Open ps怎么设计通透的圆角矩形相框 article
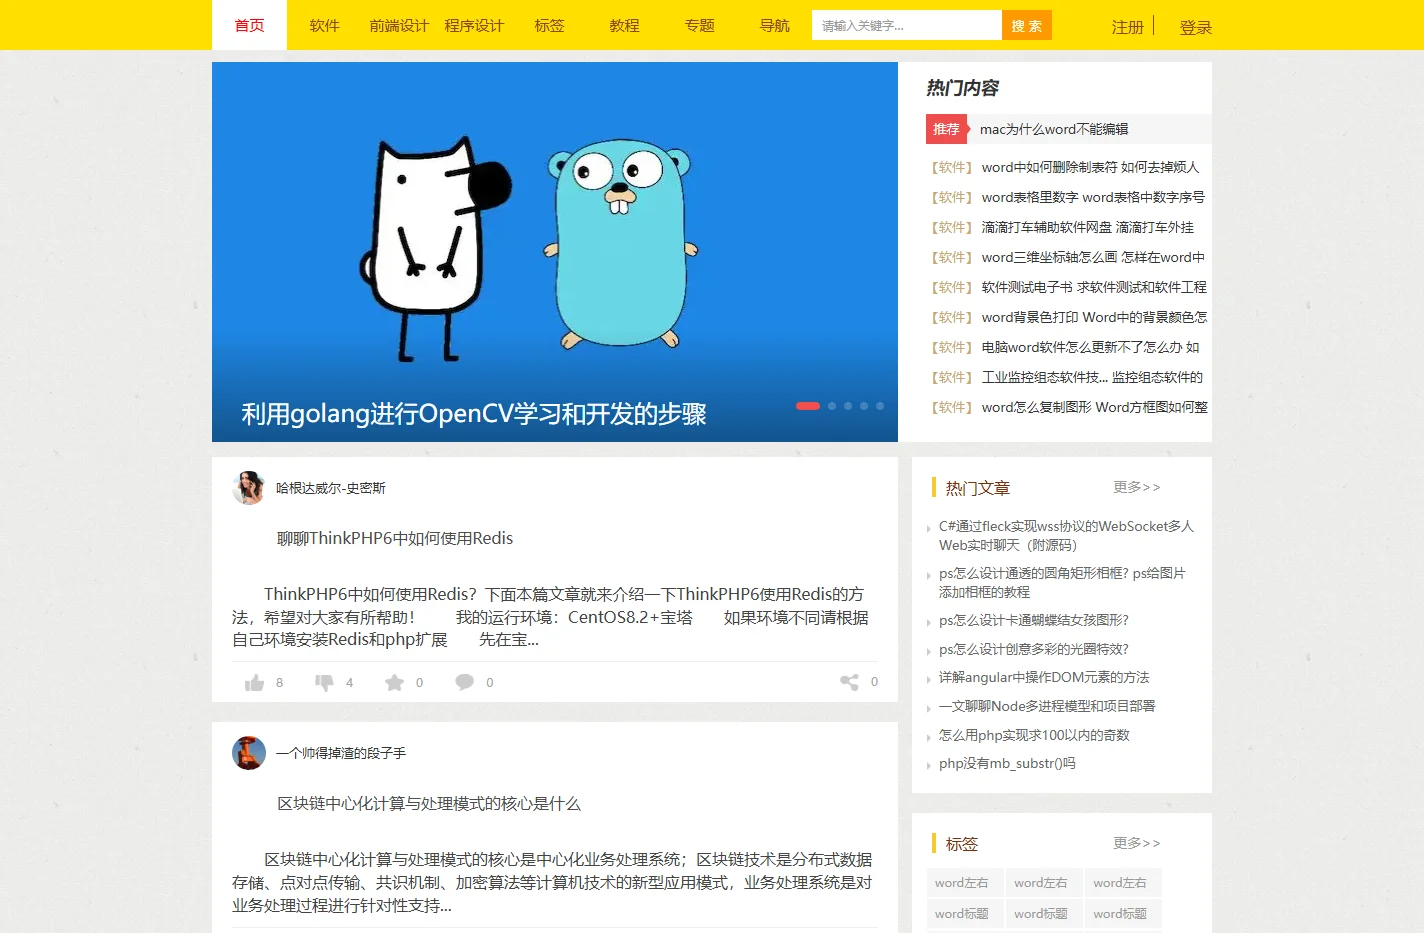This screenshot has height=933, width=1424. tap(1062, 582)
